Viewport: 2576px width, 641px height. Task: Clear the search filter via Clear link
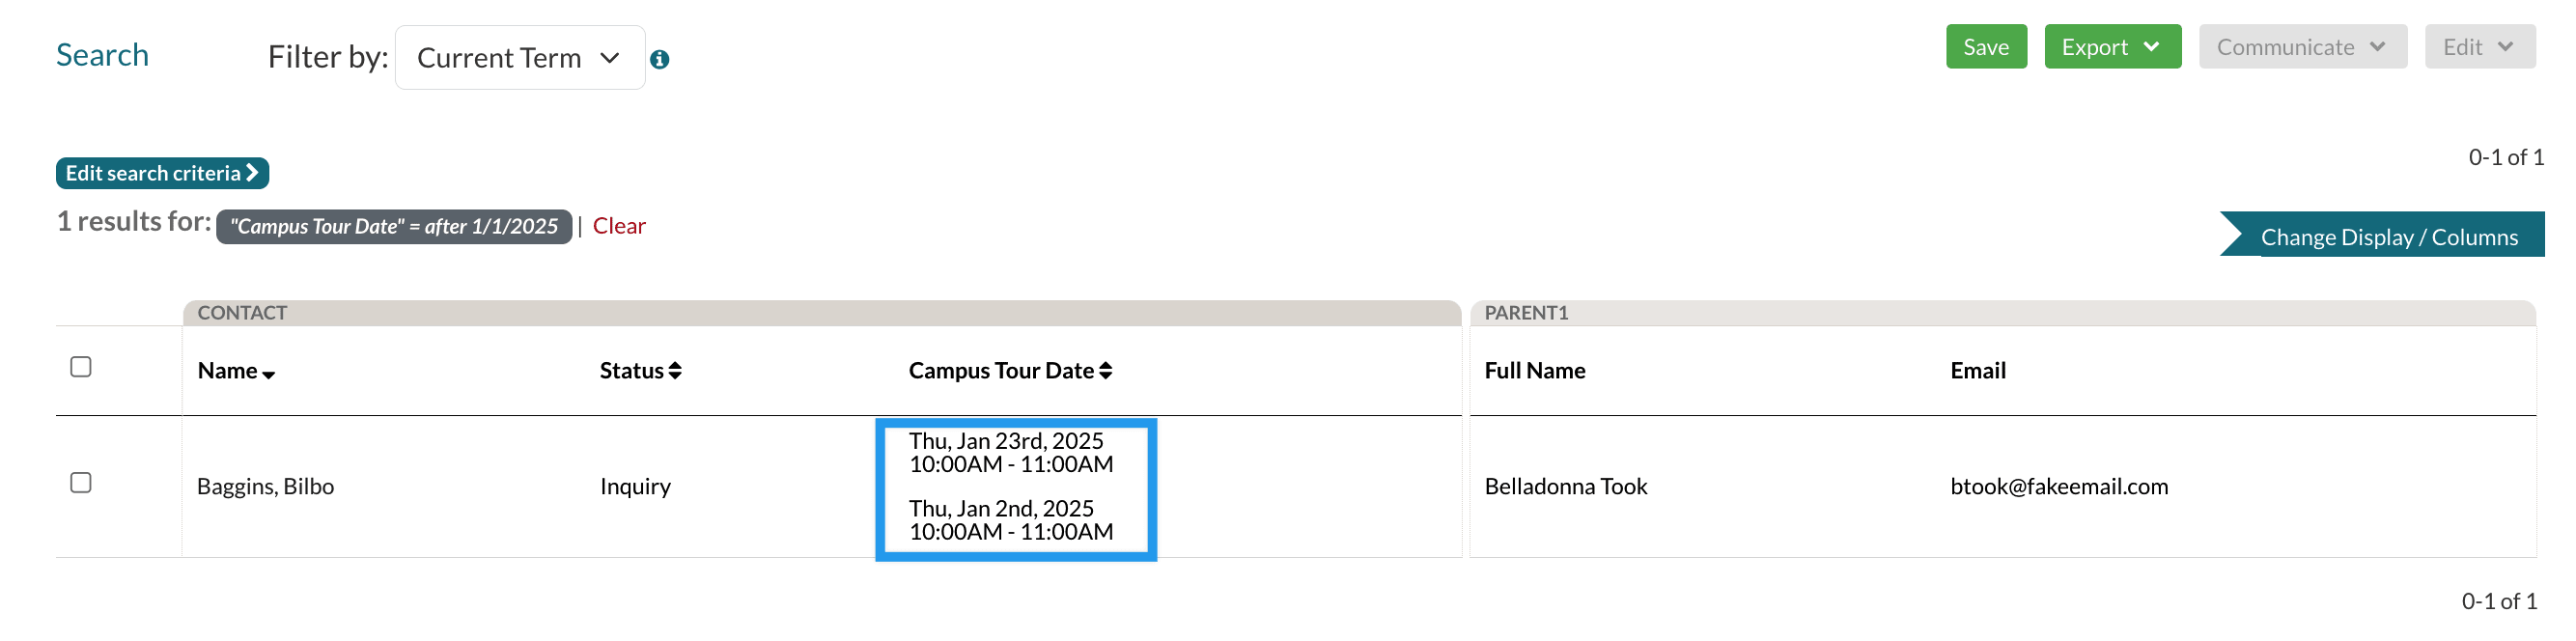[619, 226]
